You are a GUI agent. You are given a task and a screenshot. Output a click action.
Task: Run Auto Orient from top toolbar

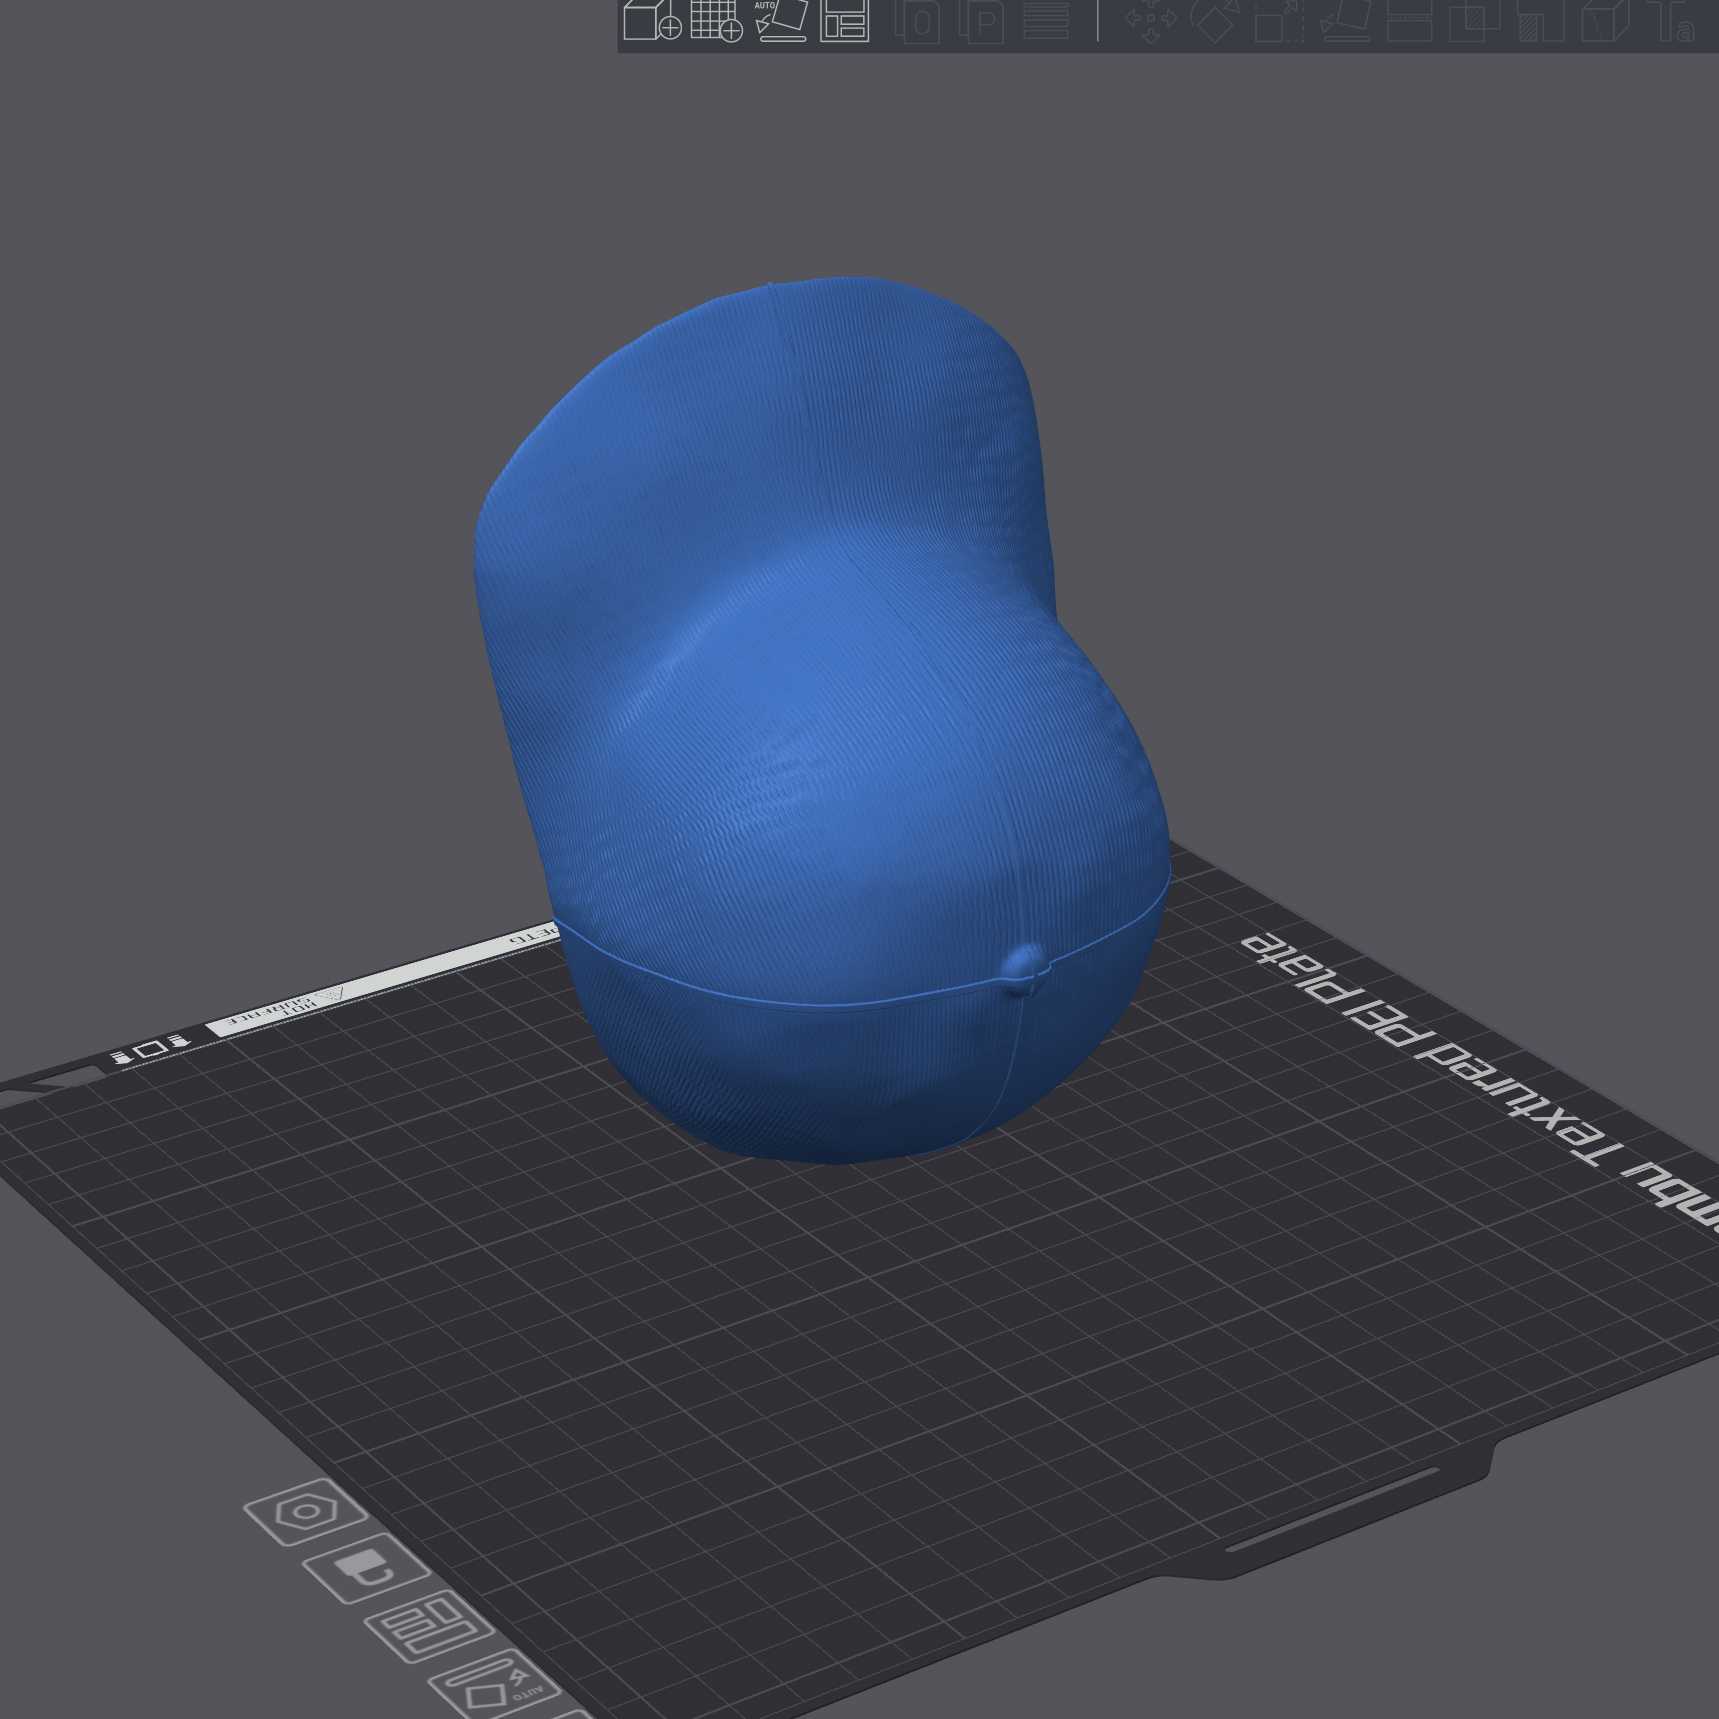780,20
